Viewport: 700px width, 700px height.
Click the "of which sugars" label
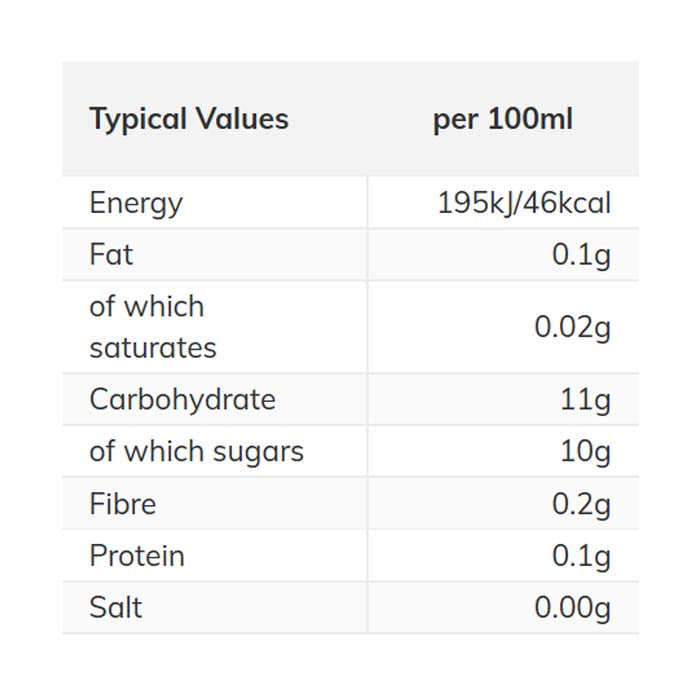[196, 451]
